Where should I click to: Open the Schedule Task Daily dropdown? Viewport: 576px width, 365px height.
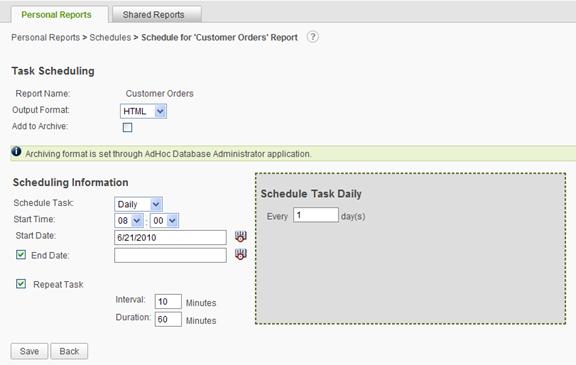point(138,204)
